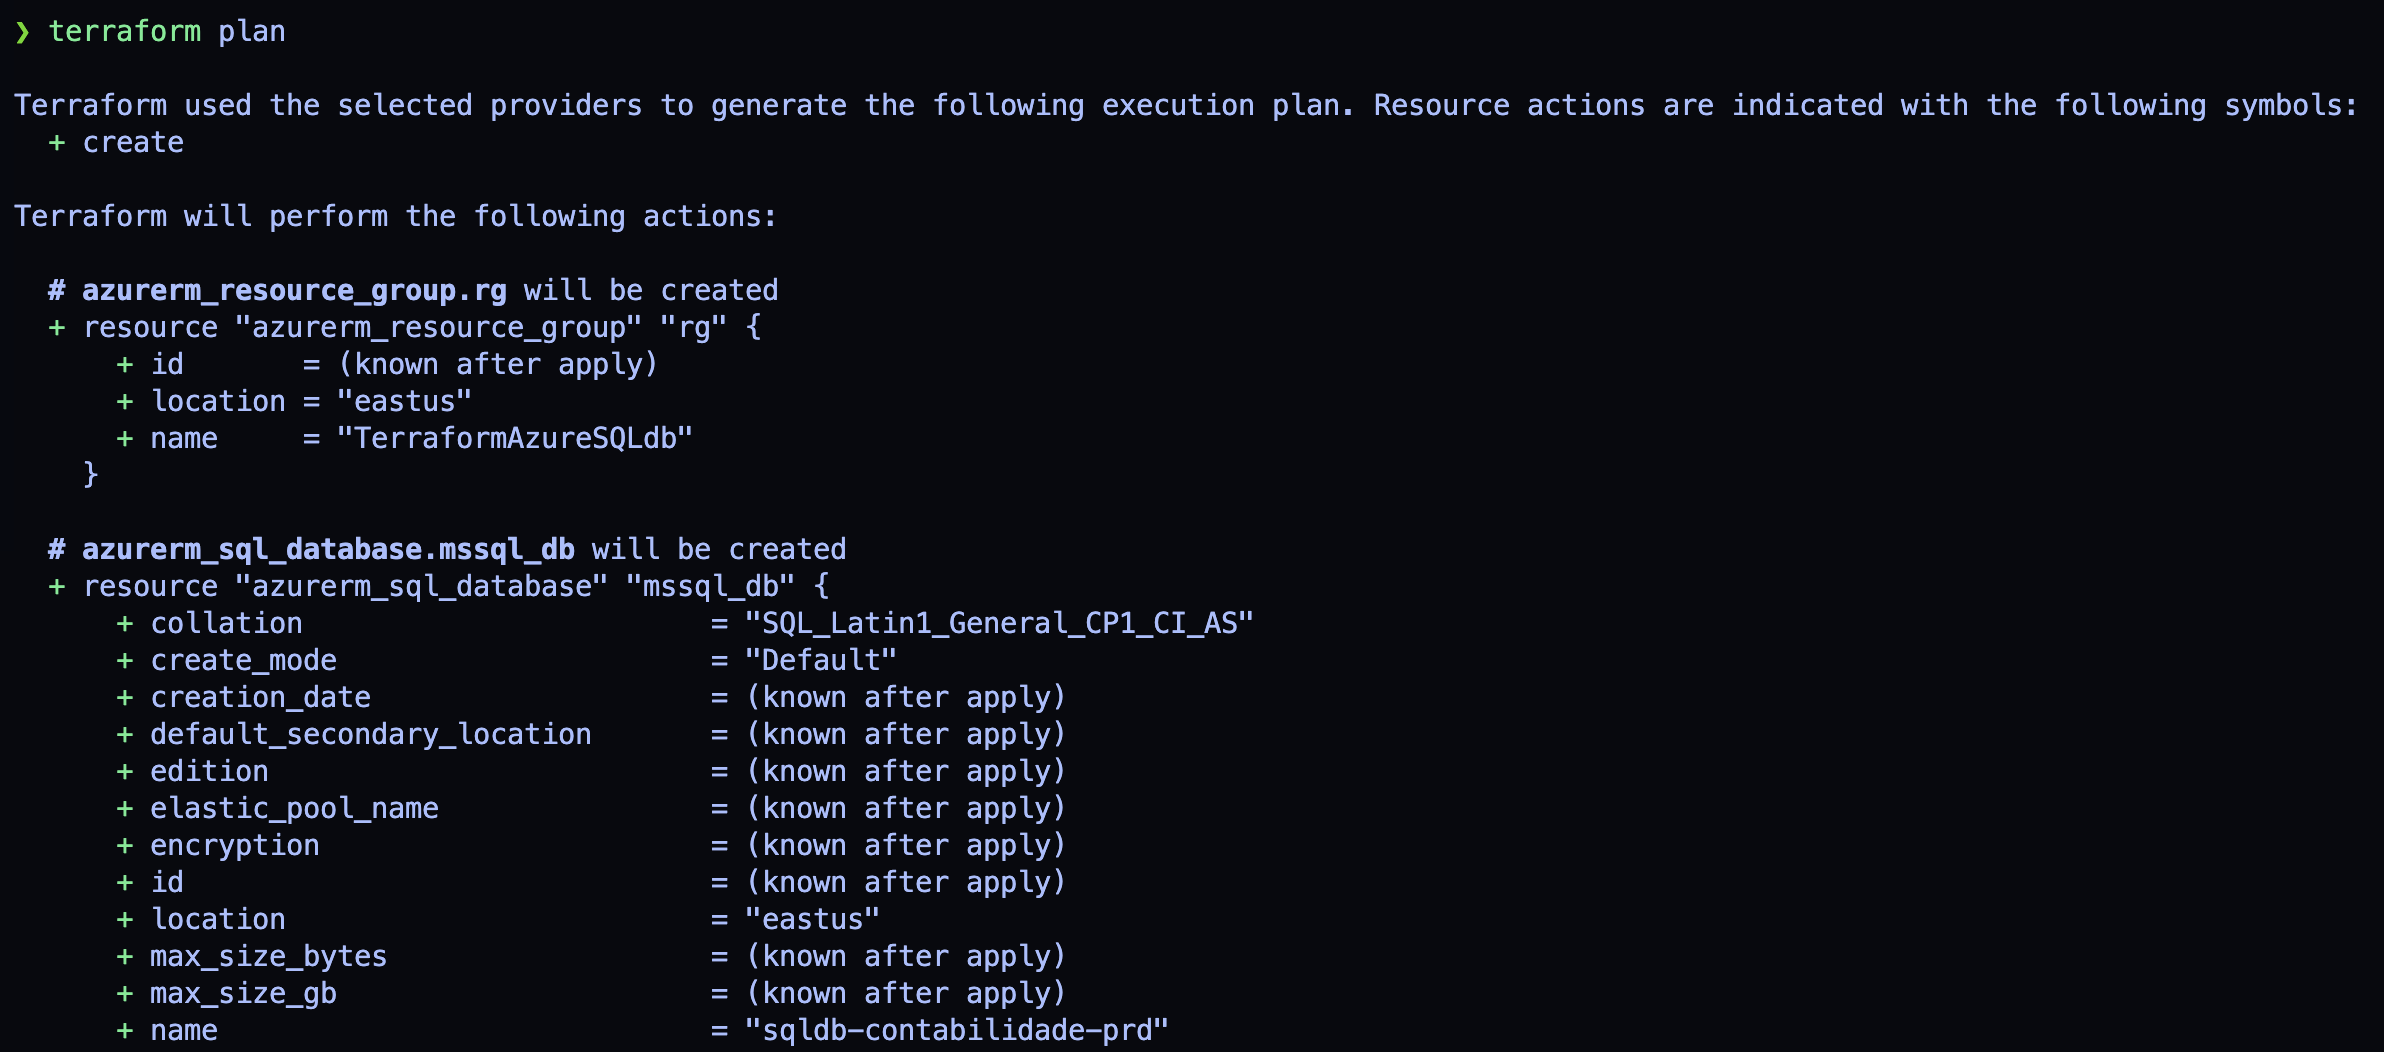Click the "sqldb-contabilidade-prd" name value
The height and width of the screenshot is (1052, 2384).
957,1031
